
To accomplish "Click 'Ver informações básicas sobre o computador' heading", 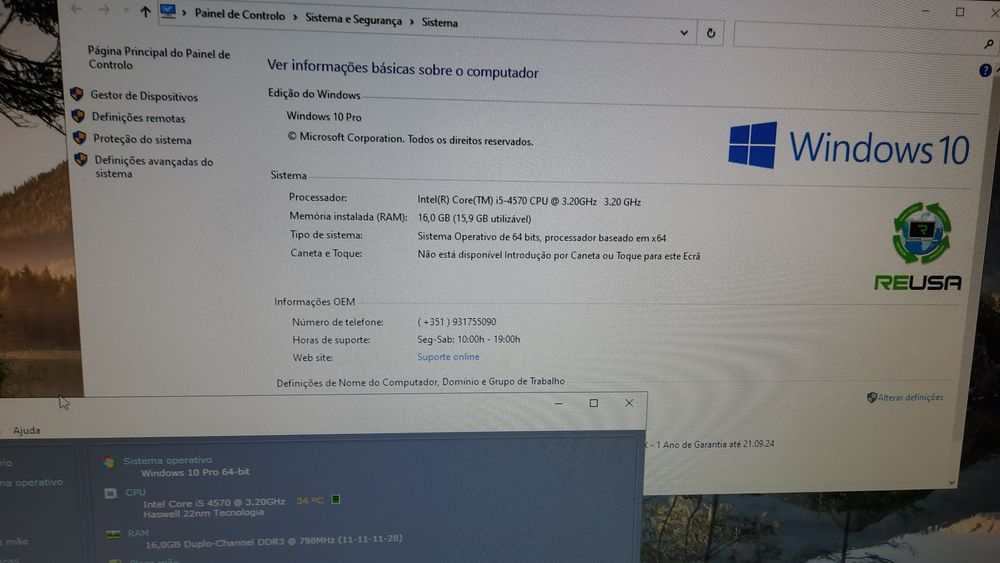I will (402, 68).
